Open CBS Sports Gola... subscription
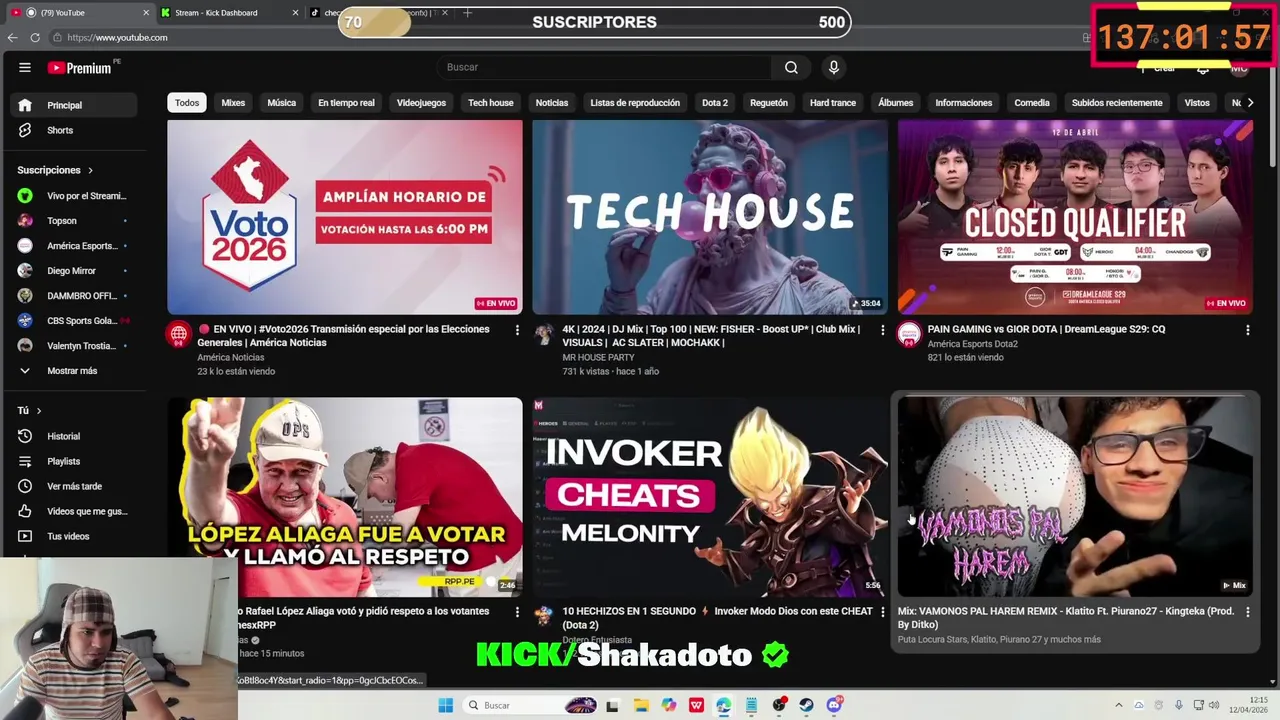 click(x=73, y=320)
